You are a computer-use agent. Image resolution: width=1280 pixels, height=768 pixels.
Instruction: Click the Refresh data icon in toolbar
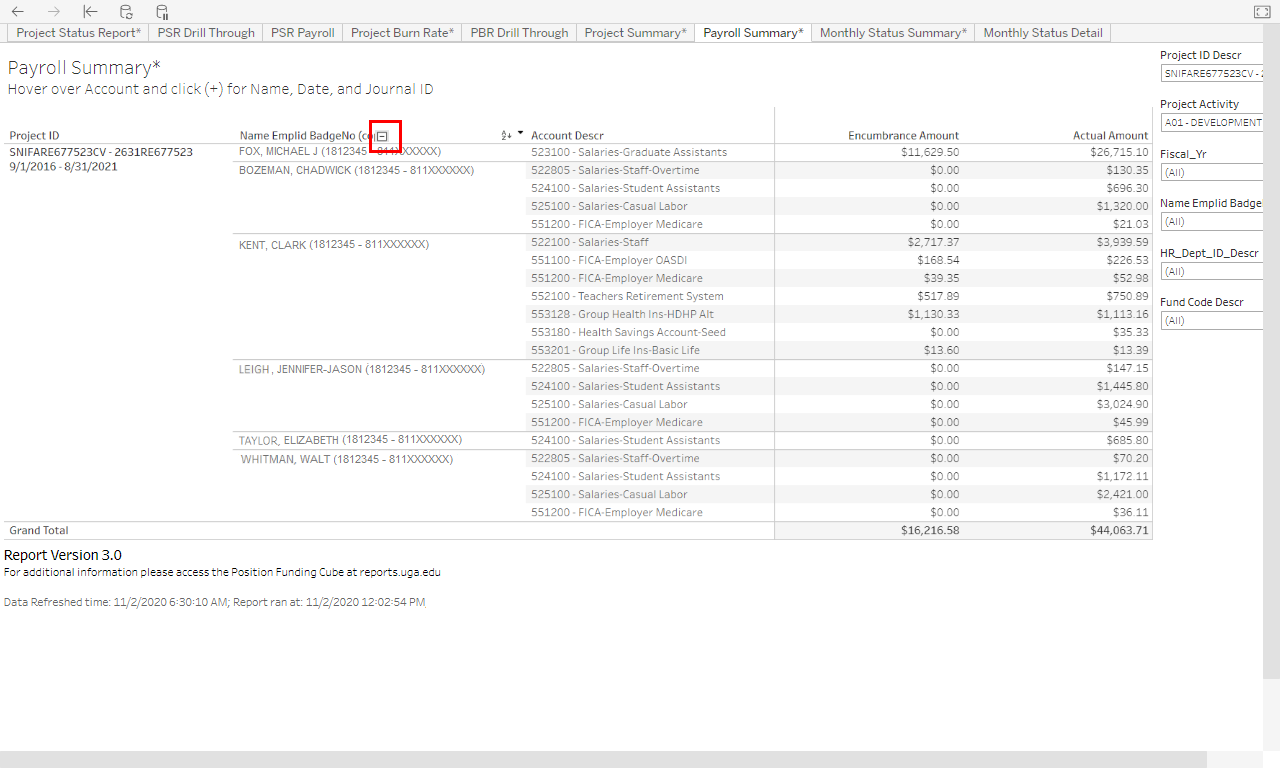coord(126,12)
